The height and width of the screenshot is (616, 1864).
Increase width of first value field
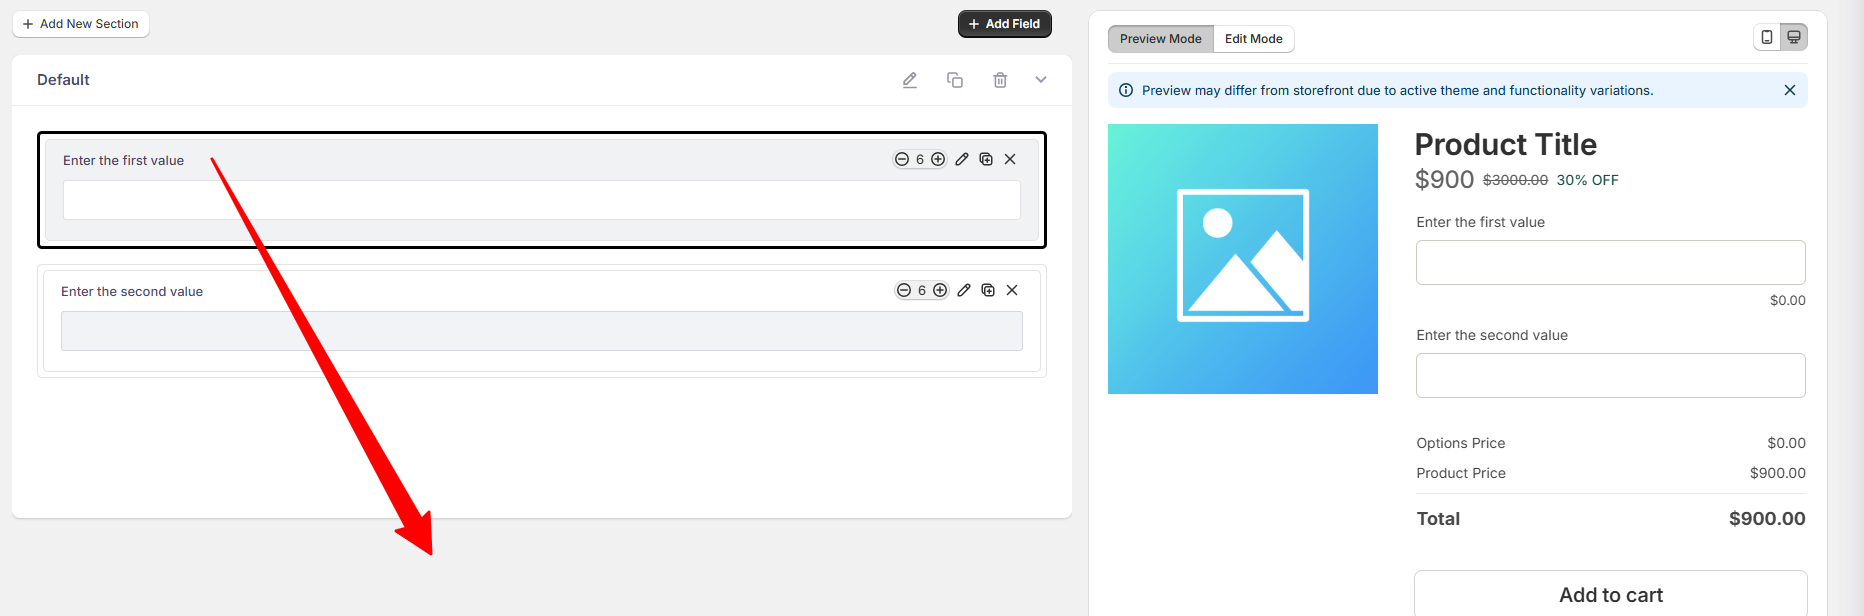coord(938,159)
